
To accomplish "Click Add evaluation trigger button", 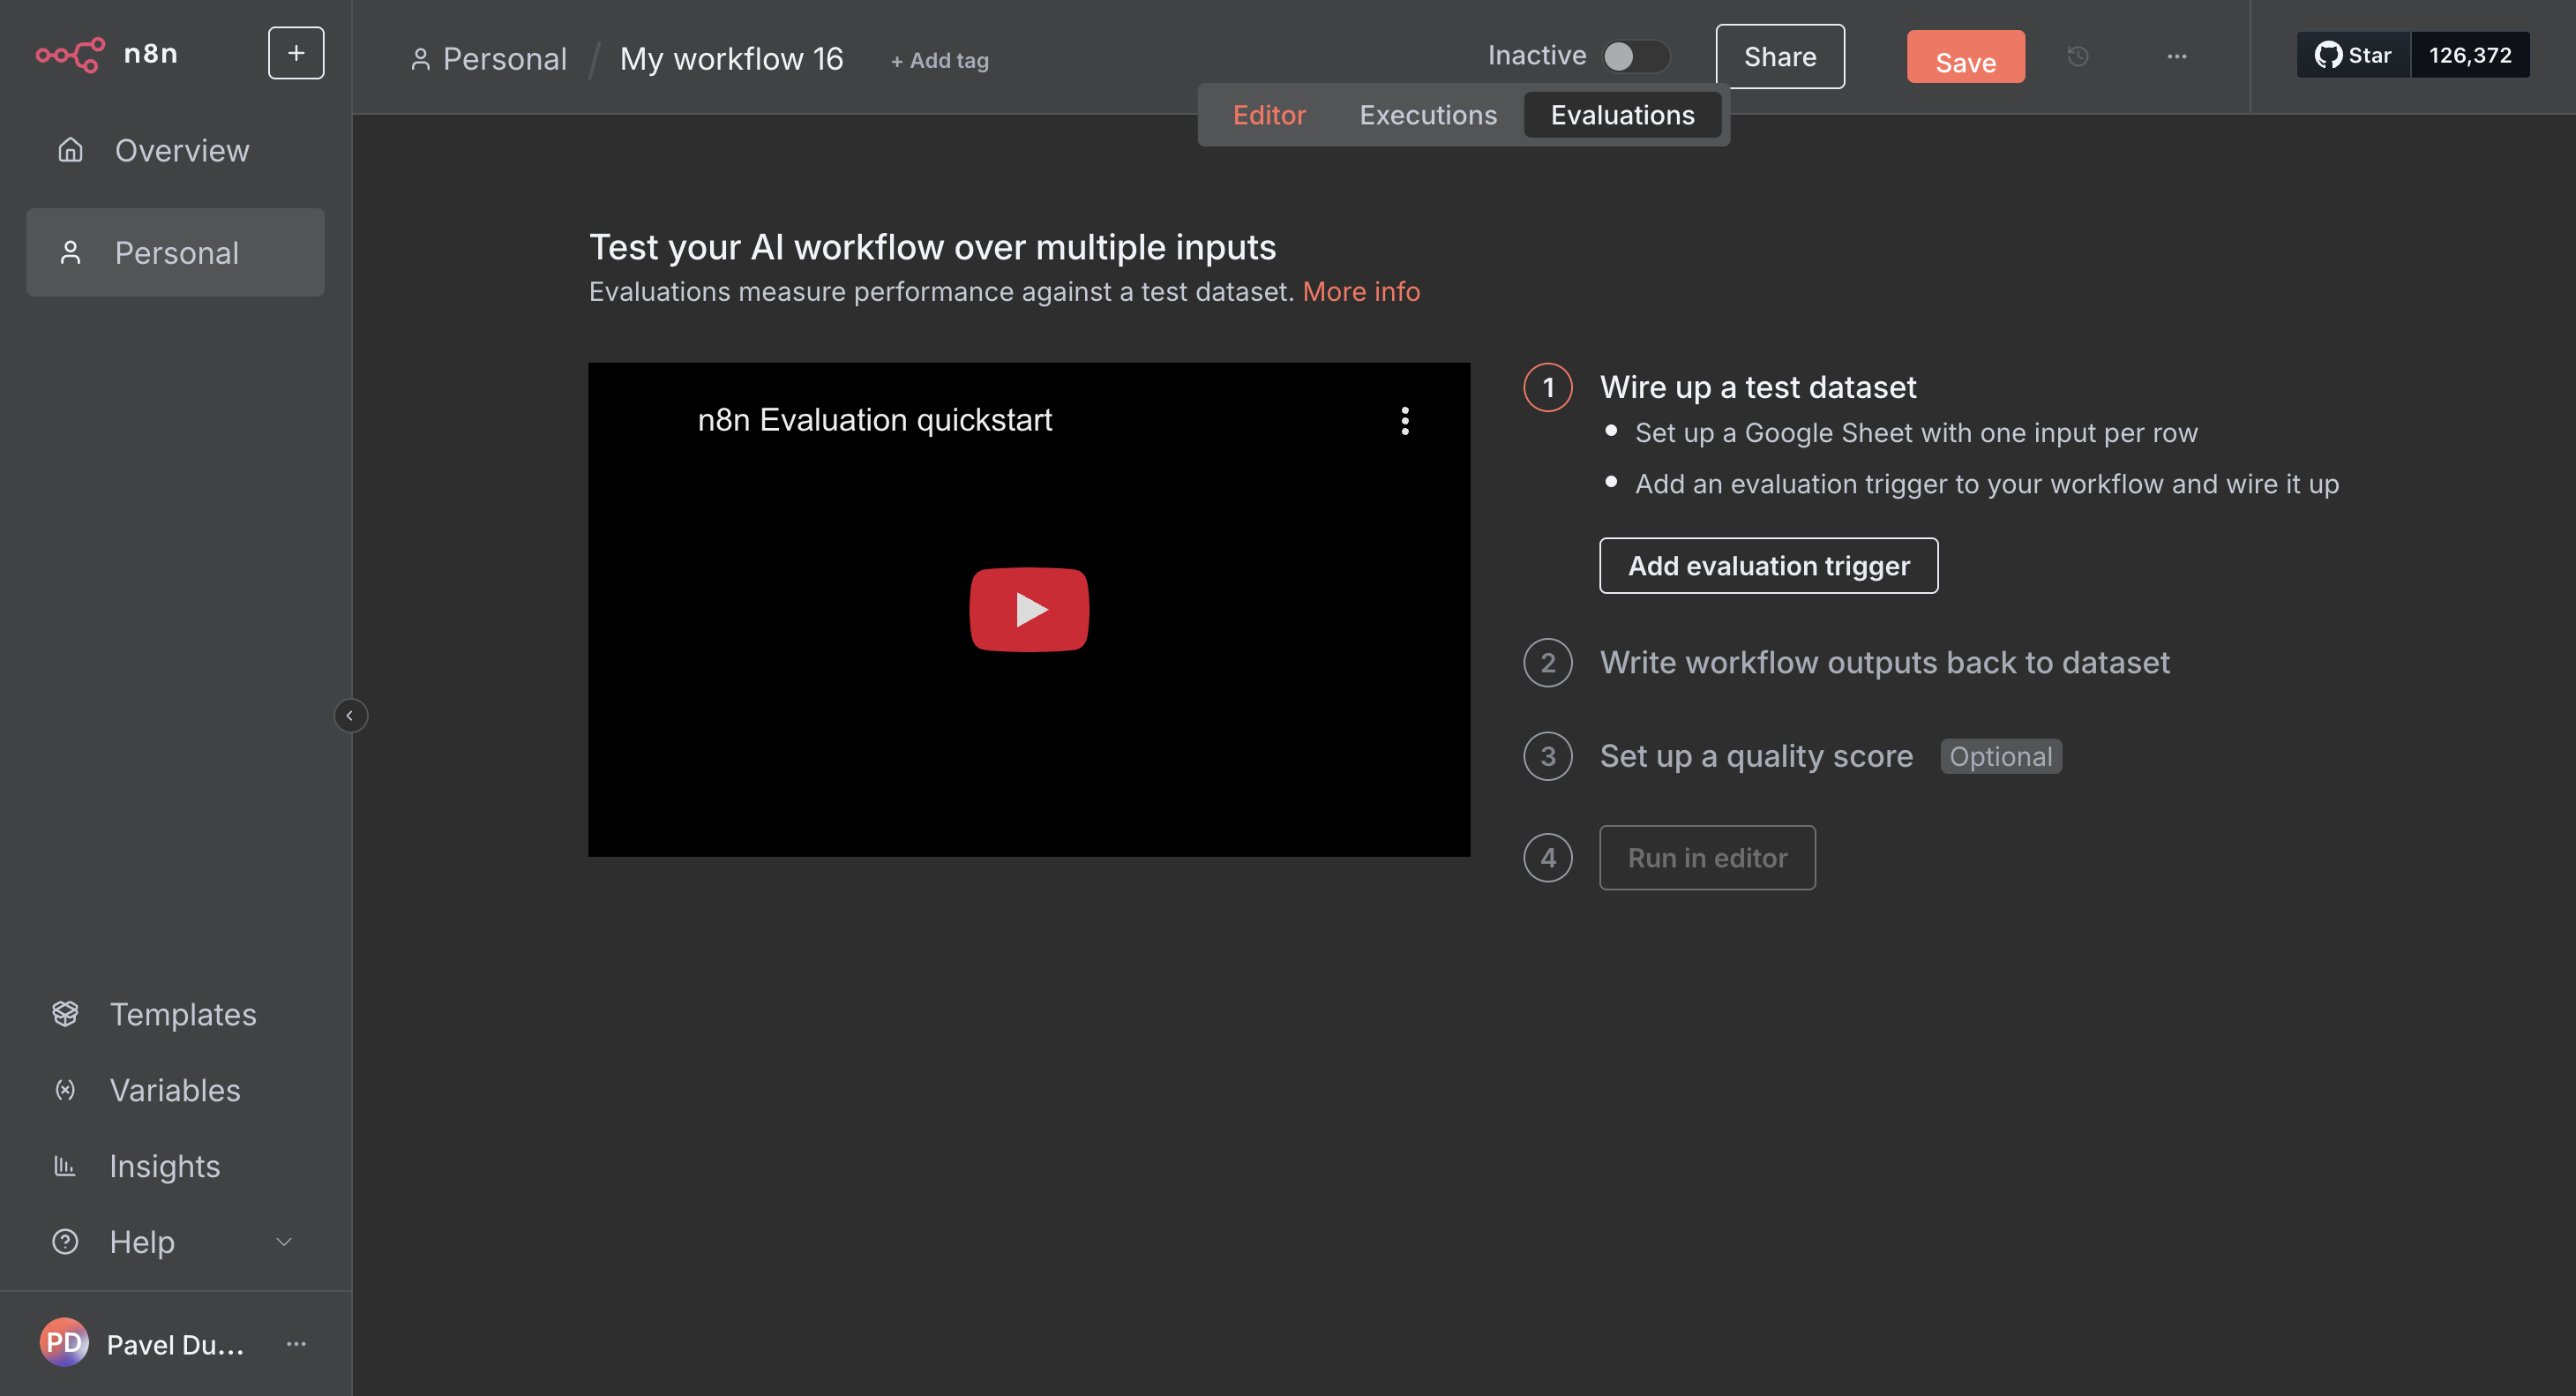I will point(1768,566).
